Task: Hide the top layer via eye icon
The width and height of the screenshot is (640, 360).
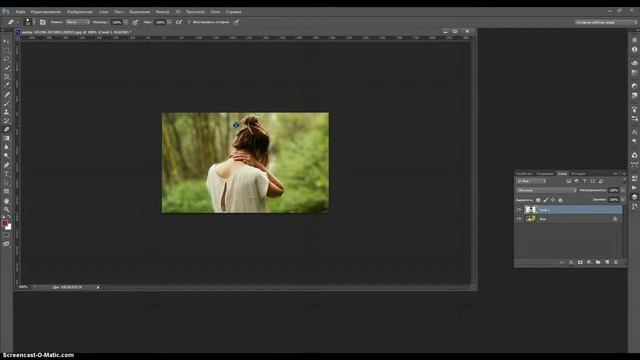Action: pos(519,210)
